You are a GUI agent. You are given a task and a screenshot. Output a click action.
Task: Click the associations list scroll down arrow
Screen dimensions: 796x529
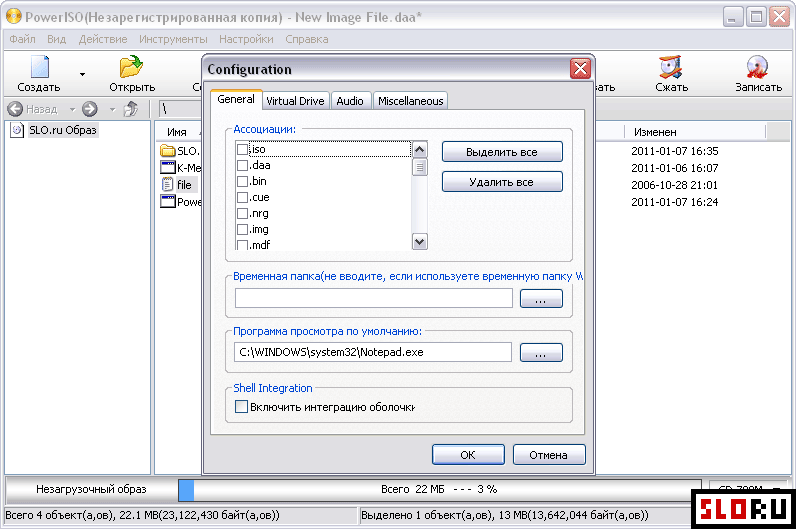(x=419, y=242)
